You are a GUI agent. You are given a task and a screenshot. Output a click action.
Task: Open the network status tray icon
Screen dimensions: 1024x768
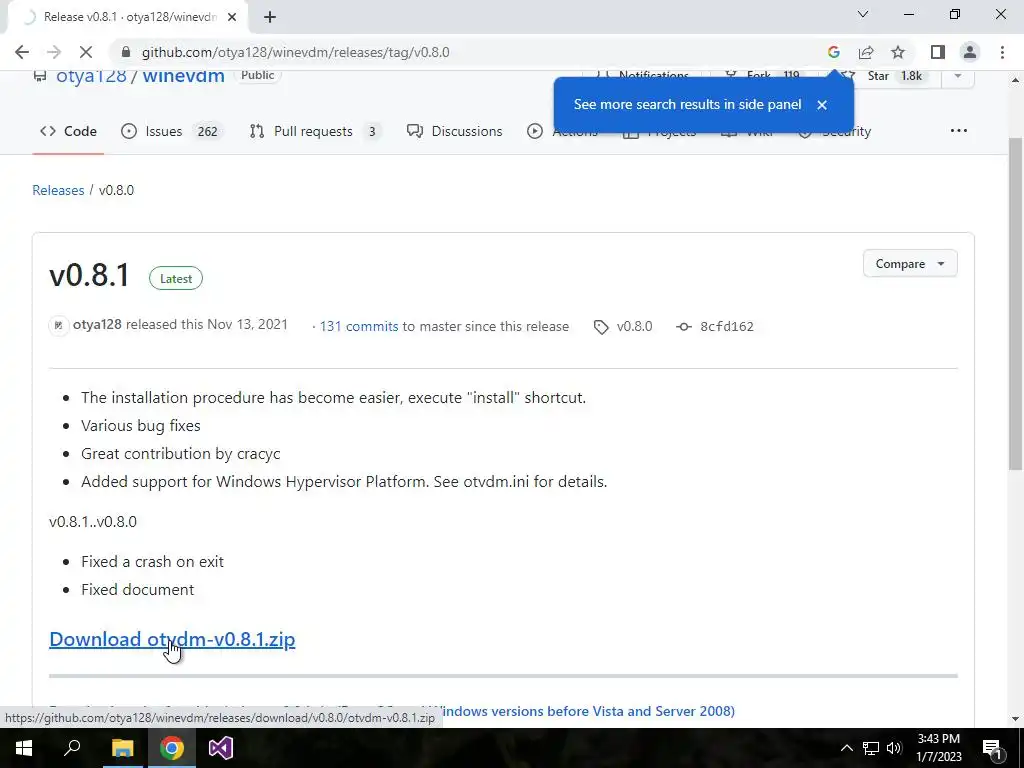click(x=871, y=748)
